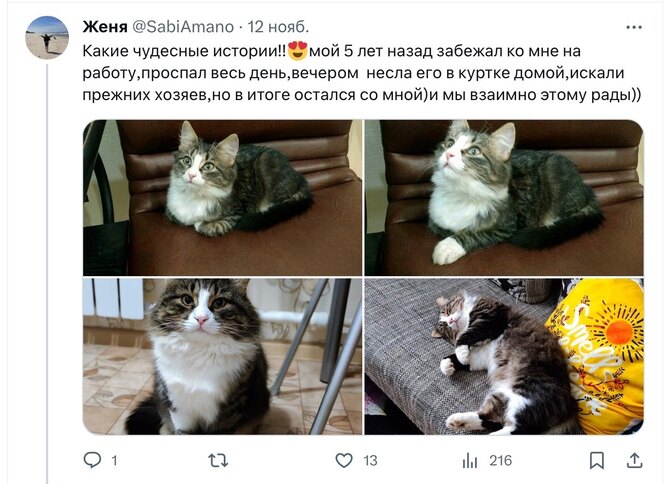666x484 pixels.
Task: Share the tweet via upload icon
Action: coord(635,461)
